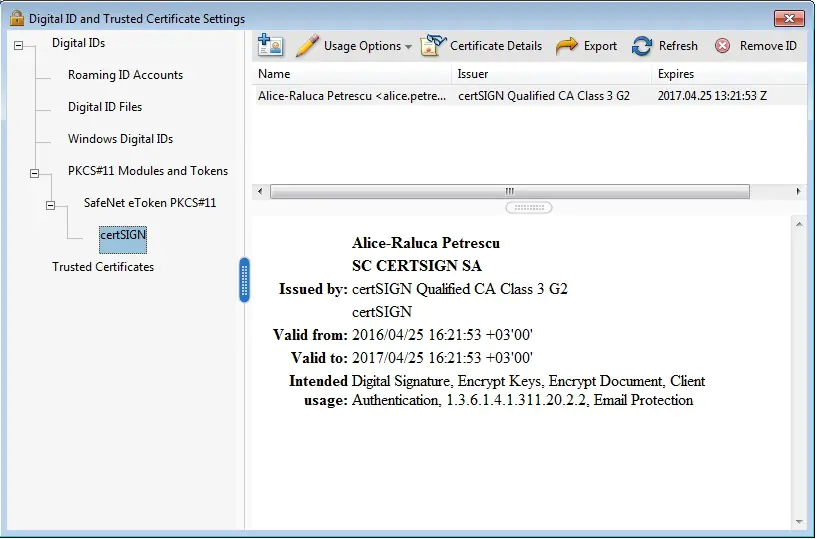Viewport: 817px width, 539px height.
Task: Collapse the Digital IDs tree node
Action: pyautogui.click(x=19, y=45)
